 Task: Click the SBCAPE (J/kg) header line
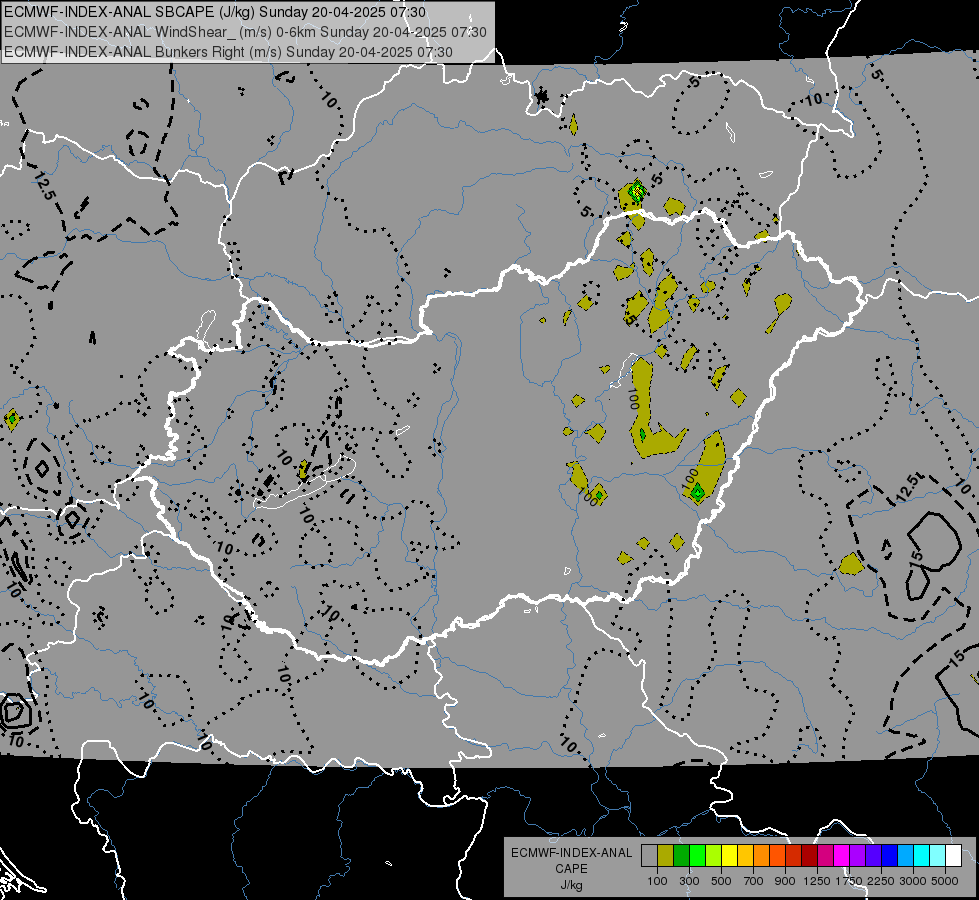point(215,12)
